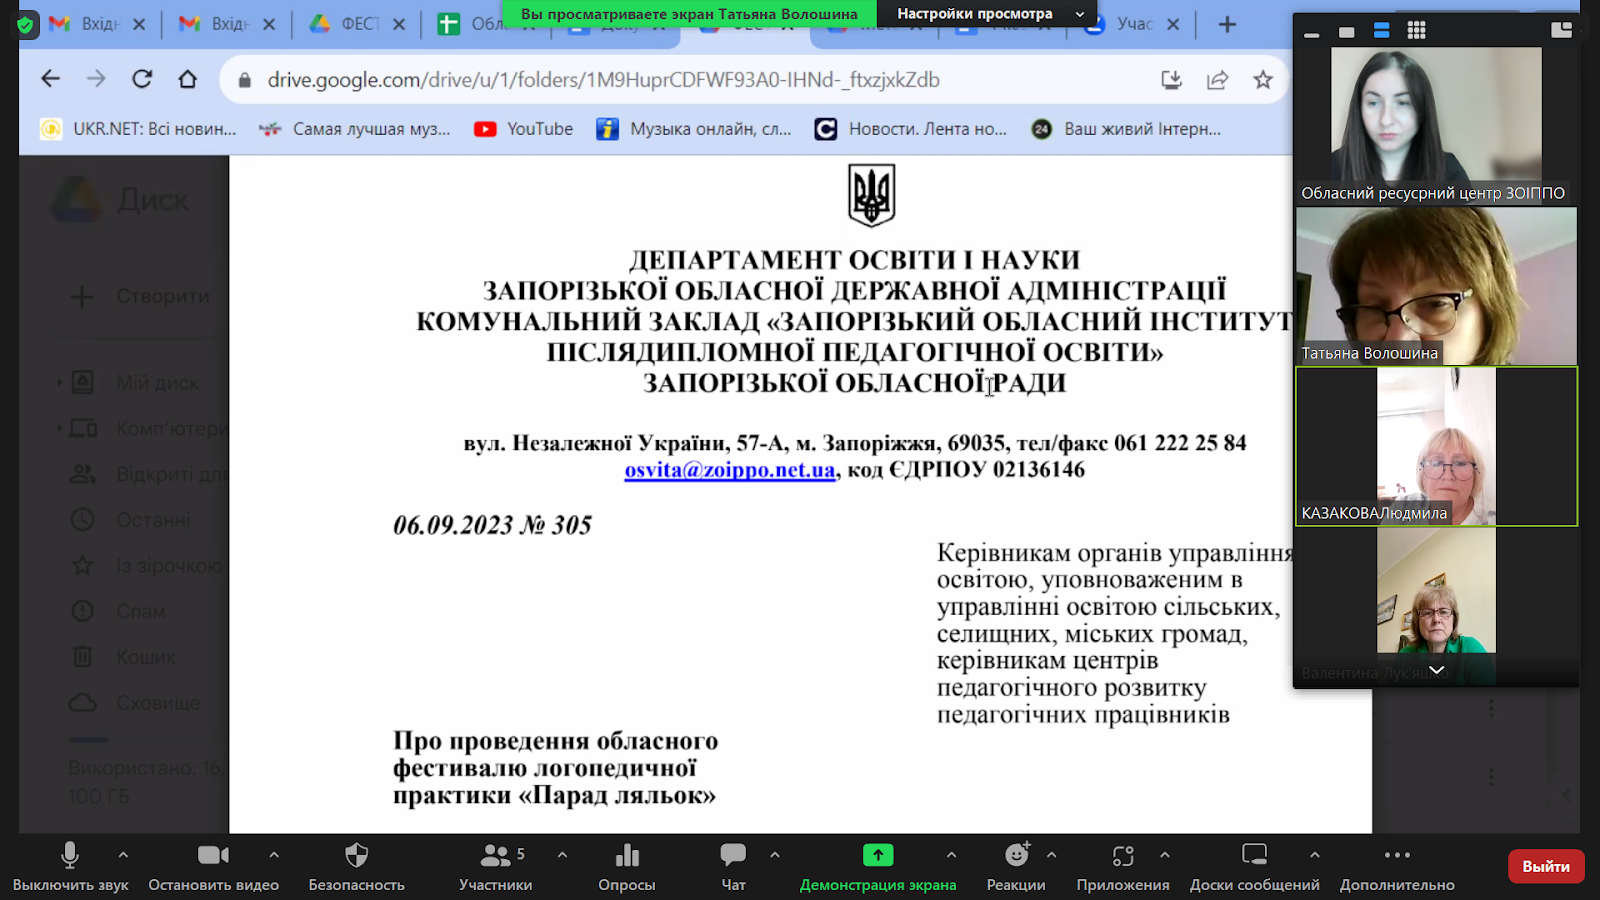Select КАЗАКОВА Людмила video thumbnail
The height and width of the screenshot is (900, 1600).
pos(1436,446)
